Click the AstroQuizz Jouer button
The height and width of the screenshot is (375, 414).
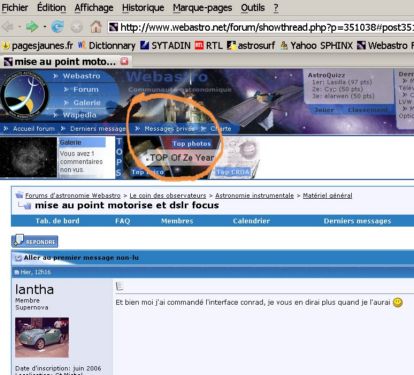coord(324,110)
